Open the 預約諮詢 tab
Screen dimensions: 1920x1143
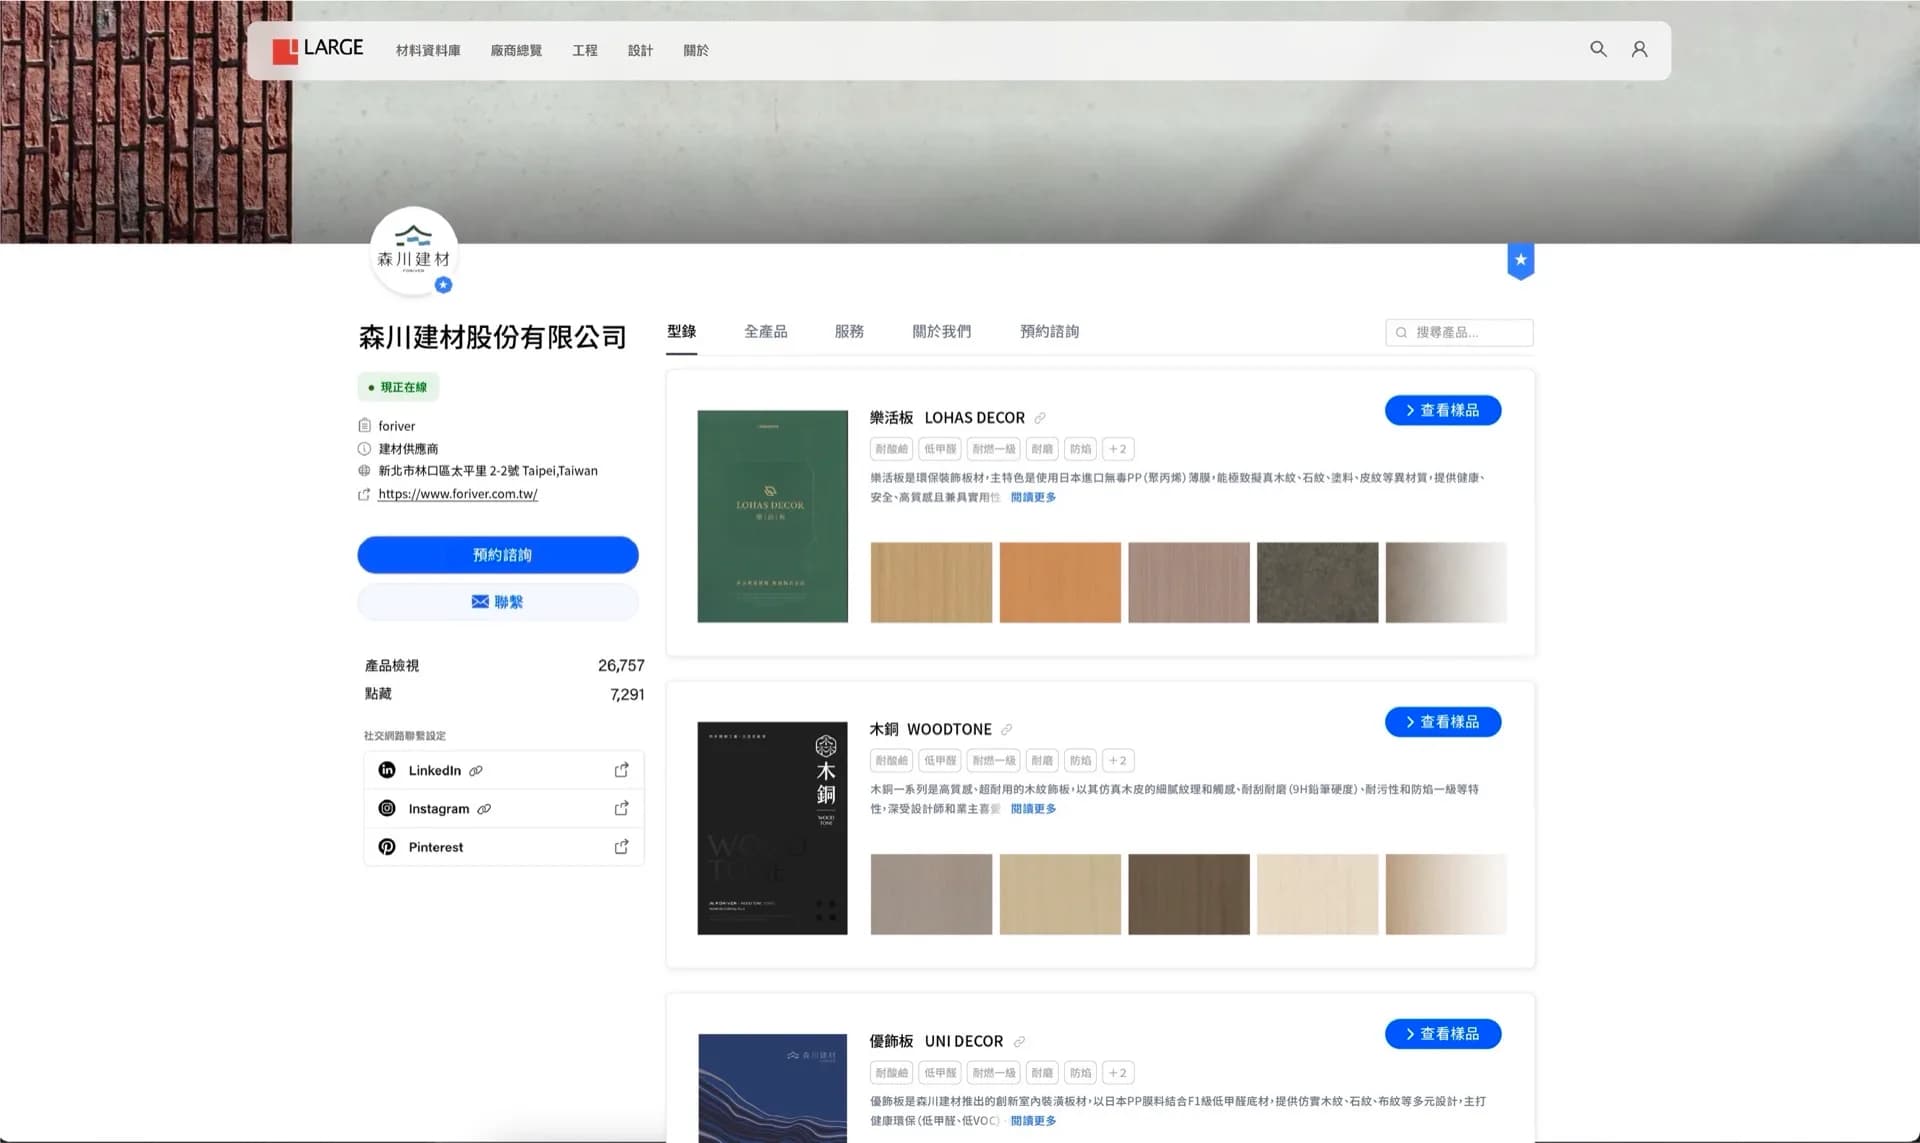1049,331
